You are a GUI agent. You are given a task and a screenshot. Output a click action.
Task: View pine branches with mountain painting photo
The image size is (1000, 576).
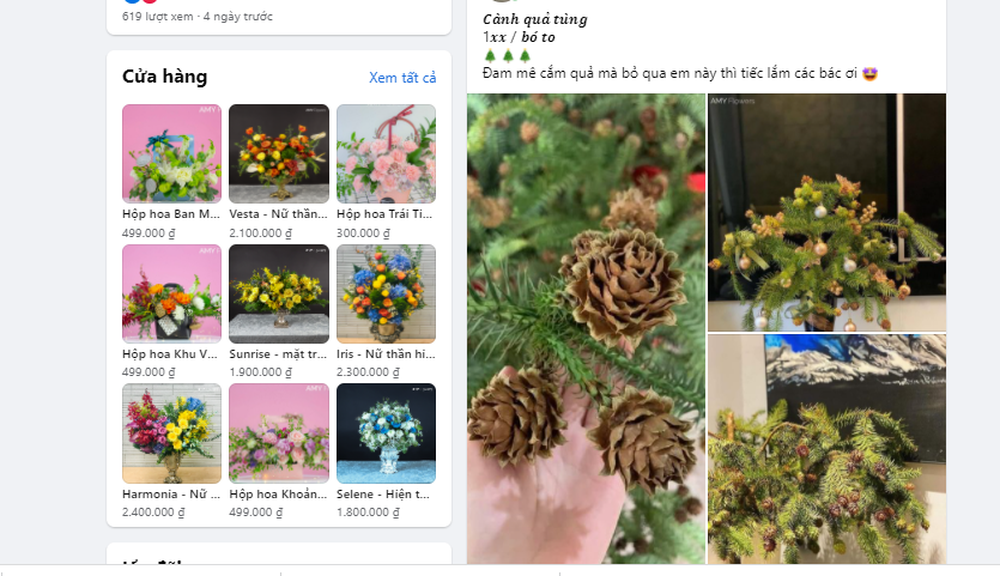point(827,449)
